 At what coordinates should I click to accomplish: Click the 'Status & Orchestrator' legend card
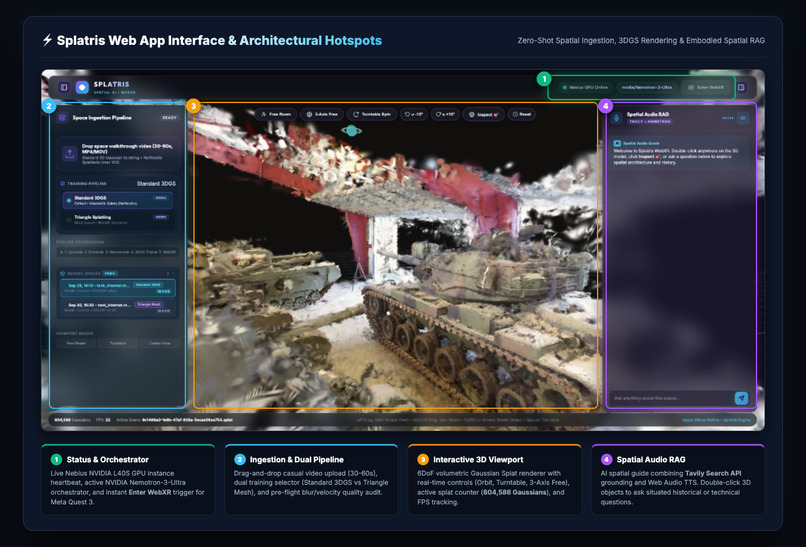128,480
